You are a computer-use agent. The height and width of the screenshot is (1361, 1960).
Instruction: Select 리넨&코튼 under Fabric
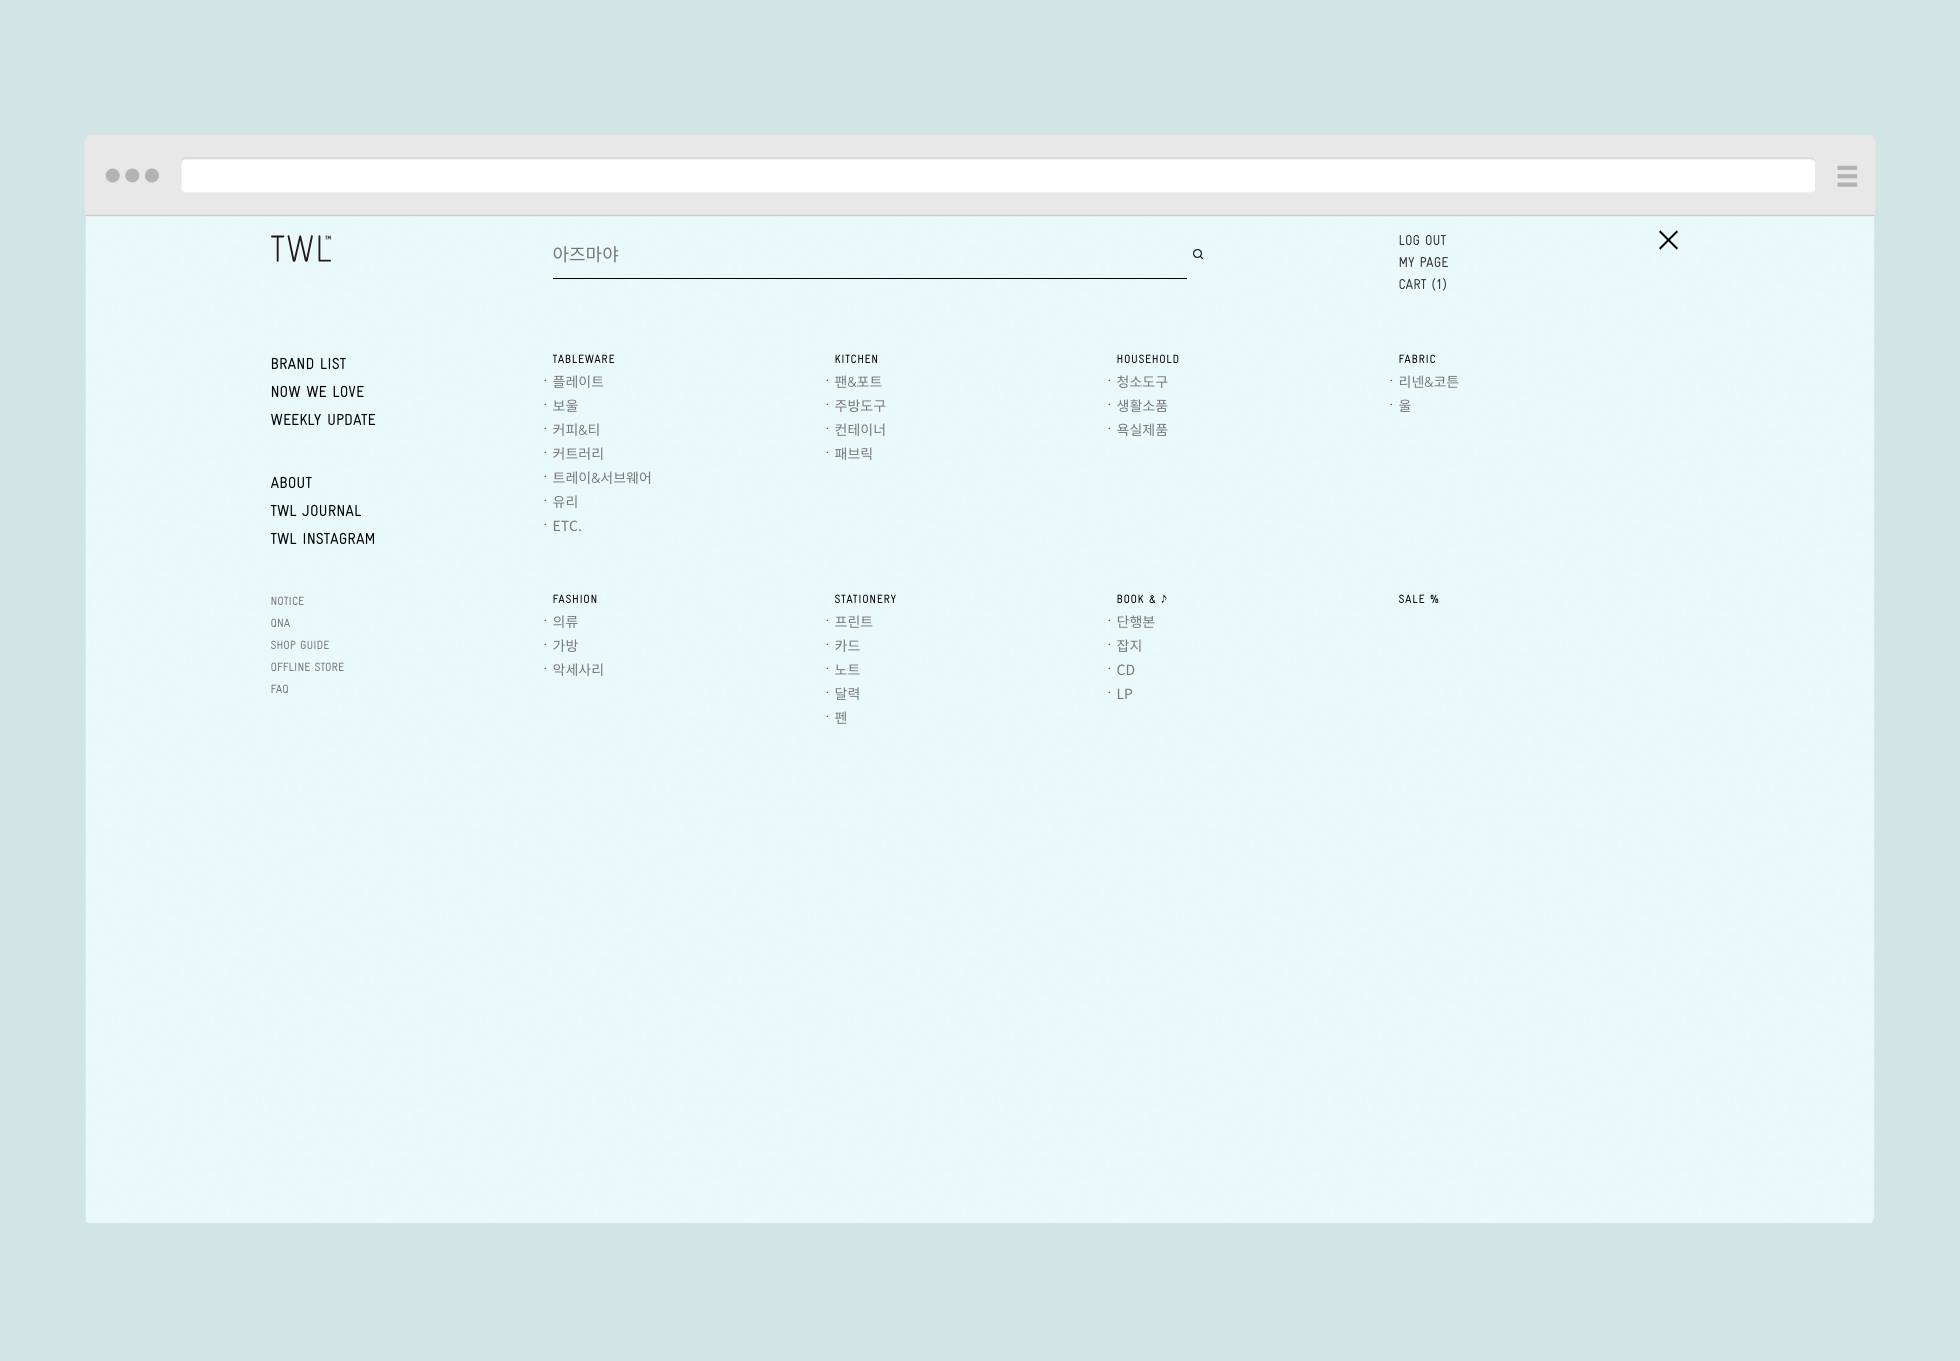click(x=1427, y=382)
